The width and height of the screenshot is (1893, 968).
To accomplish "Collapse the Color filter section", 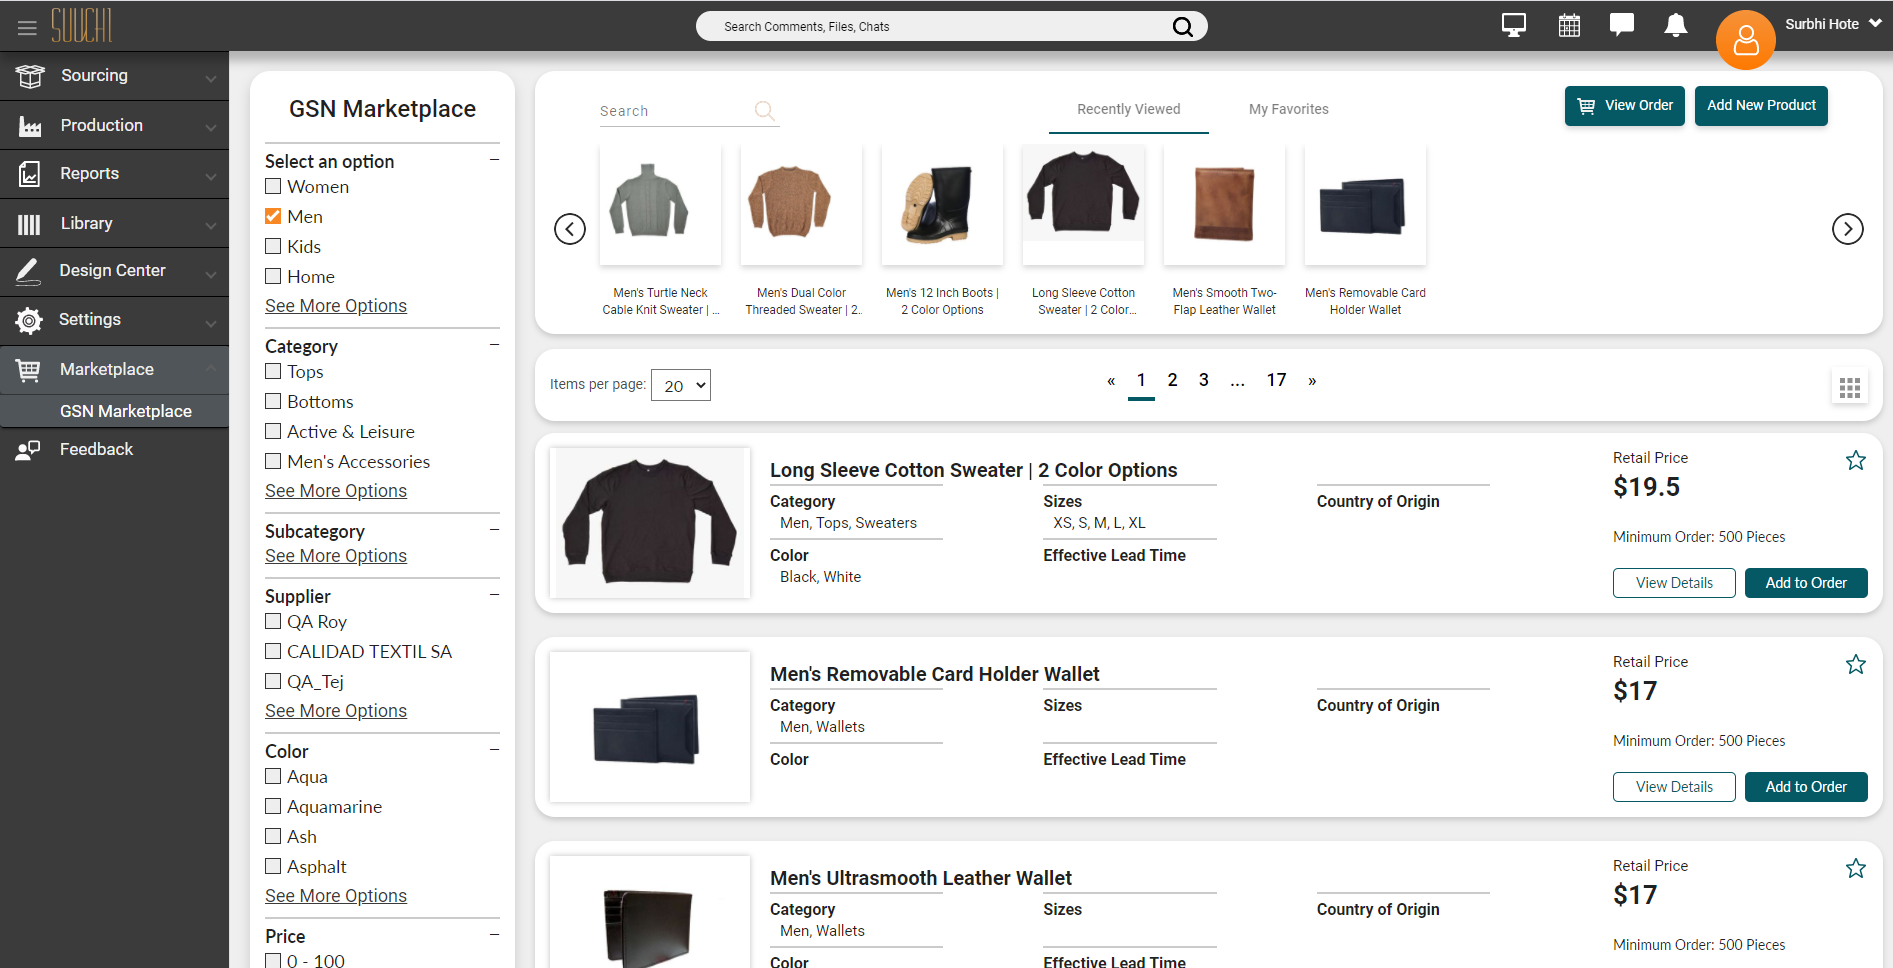I will (494, 750).
